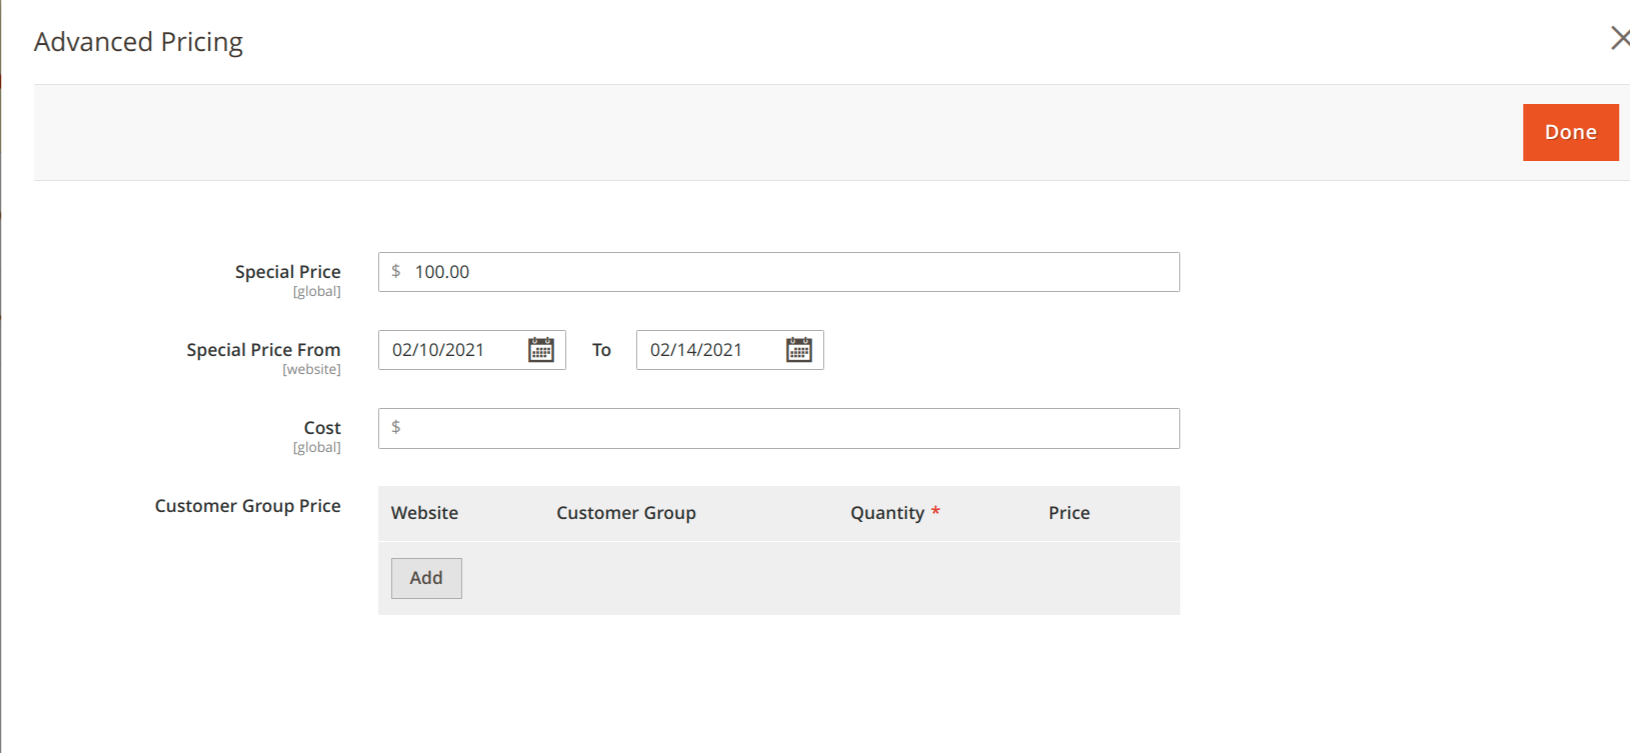This screenshot has width=1630, height=753.
Task: Focus the Special Price input showing 100.00
Action: (790, 272)
